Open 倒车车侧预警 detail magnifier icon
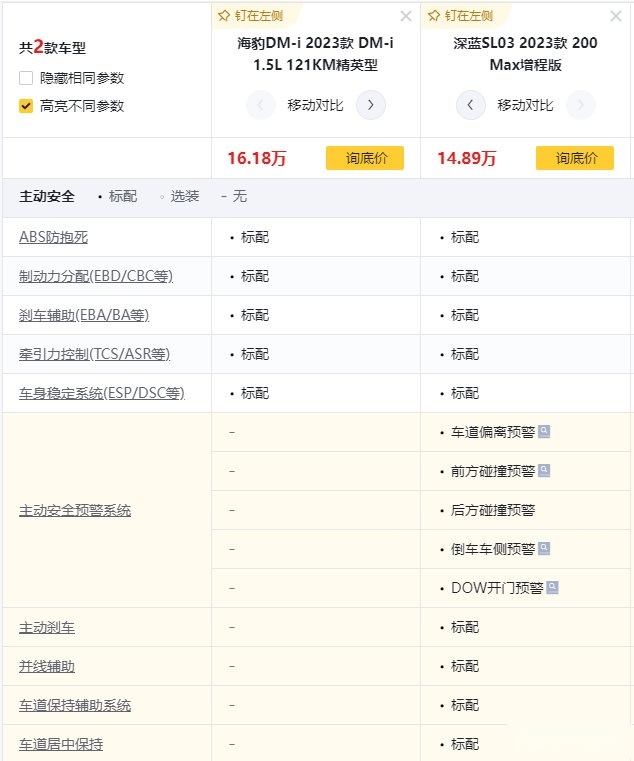The width and height of the screenshot is (634, 761). pyautogui.click(x=544, y=548)
